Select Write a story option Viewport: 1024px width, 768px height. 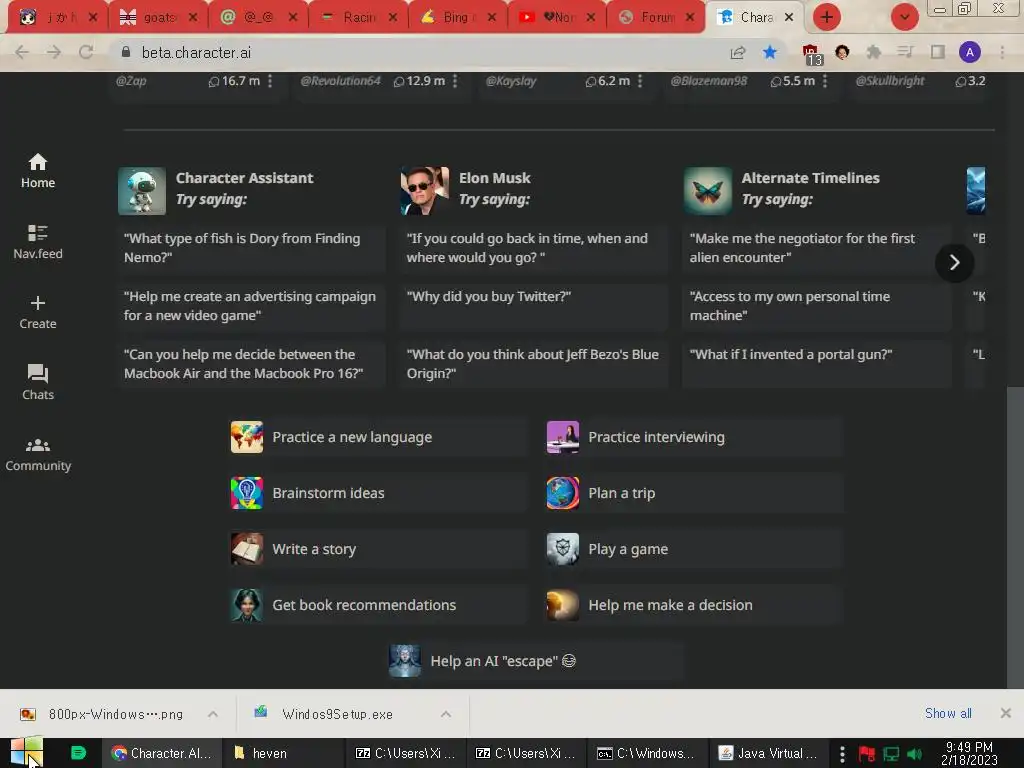(378, 549)
